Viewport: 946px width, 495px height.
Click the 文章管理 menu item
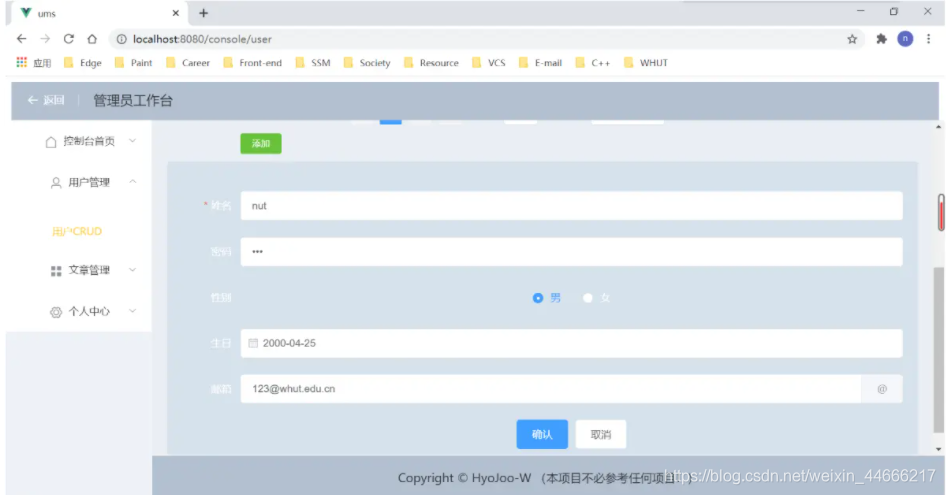(89, 270)
